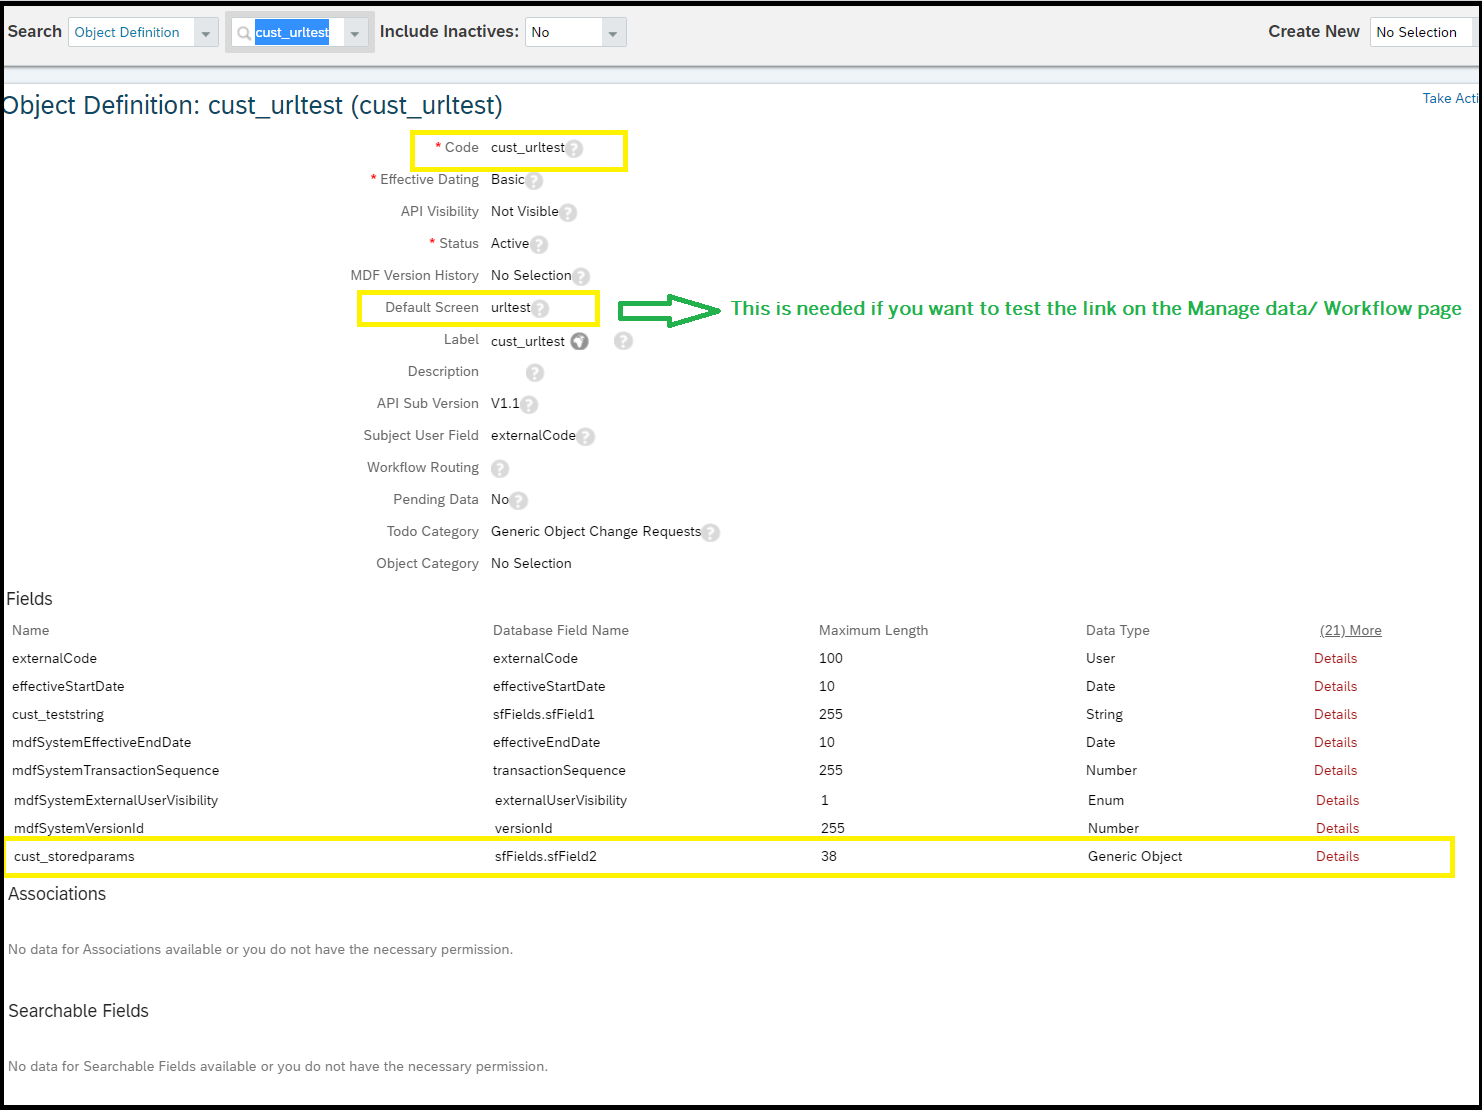The image size is (1482, 1110).
Task: Click the Searchable Fields section heading
Action: click(x=78, y=1011)
